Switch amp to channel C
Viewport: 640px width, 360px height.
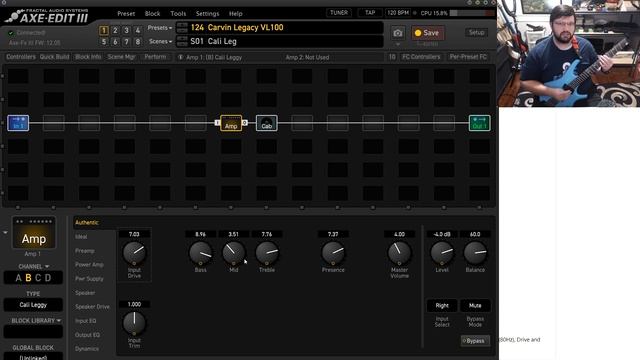38,278
